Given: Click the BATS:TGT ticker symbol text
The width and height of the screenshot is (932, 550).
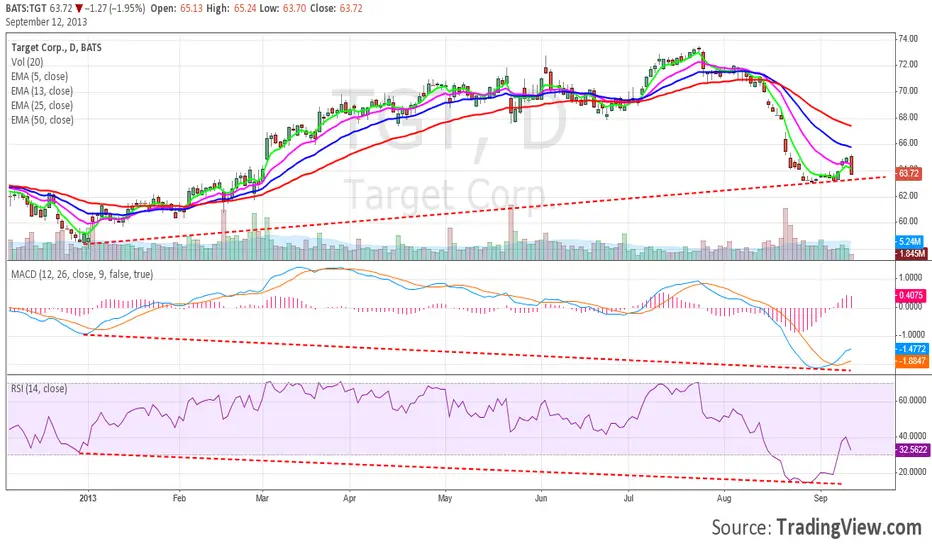Looking at the screenshot, I should [x=26, y=8].
